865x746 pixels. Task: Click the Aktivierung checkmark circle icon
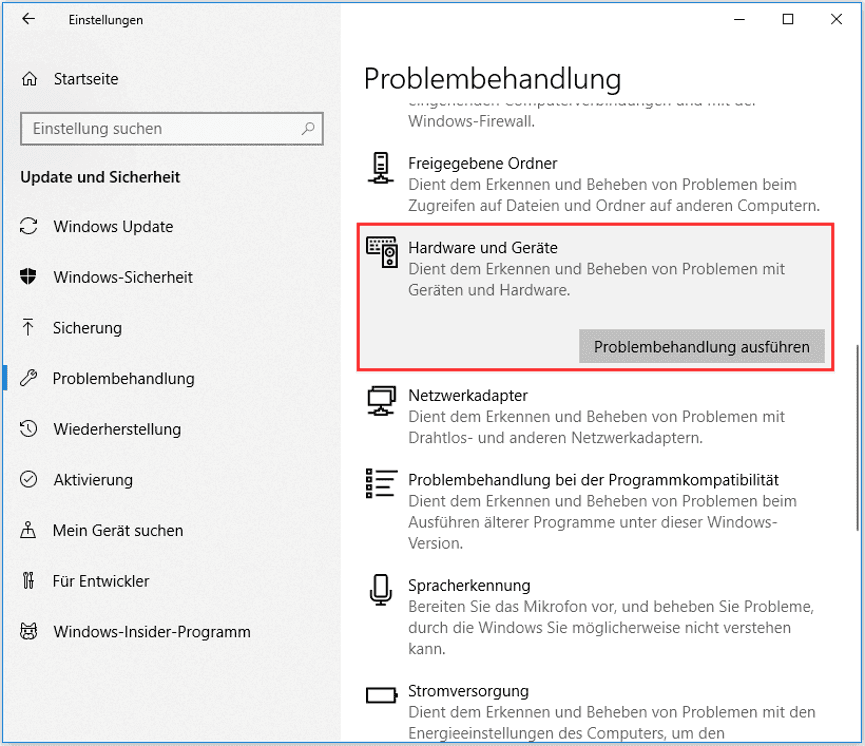[28, 479]
